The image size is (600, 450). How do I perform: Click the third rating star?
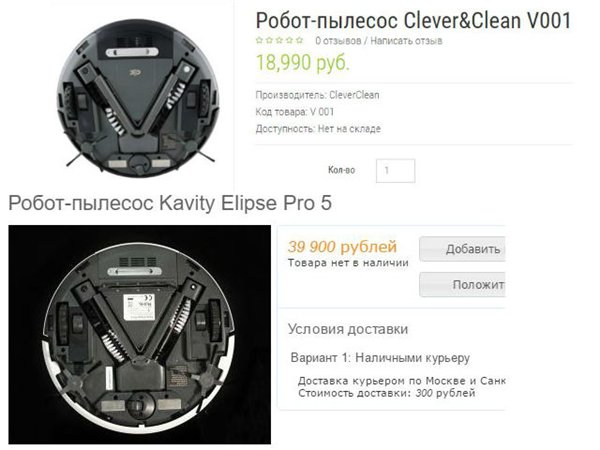pos(279,40)
